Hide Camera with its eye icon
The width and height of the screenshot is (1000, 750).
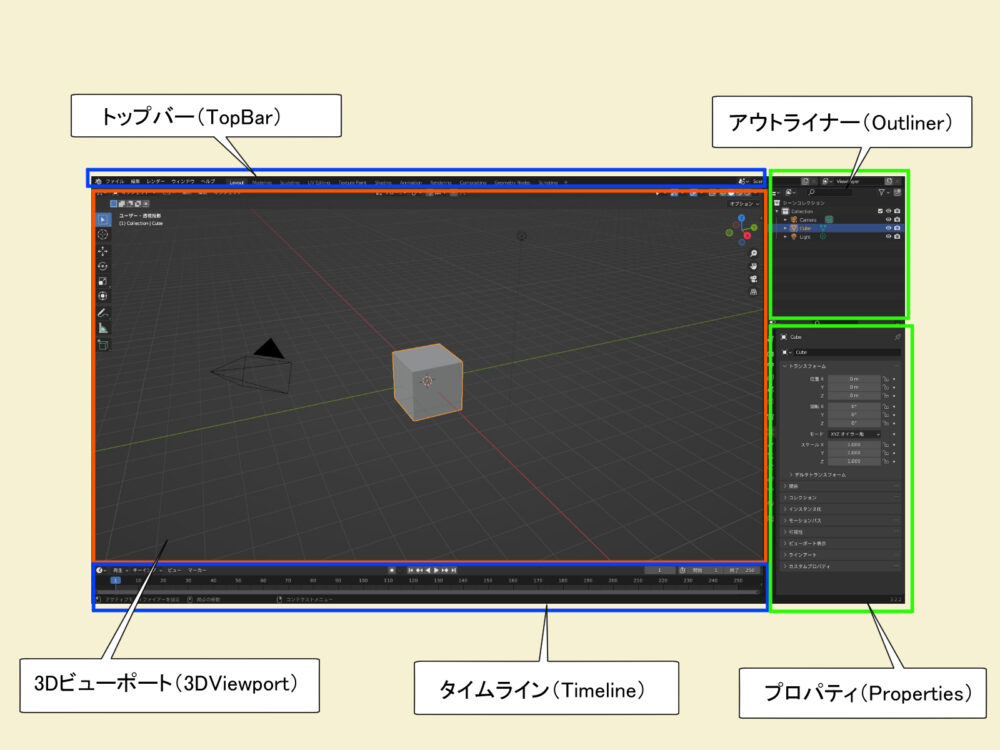pos(888,219)
